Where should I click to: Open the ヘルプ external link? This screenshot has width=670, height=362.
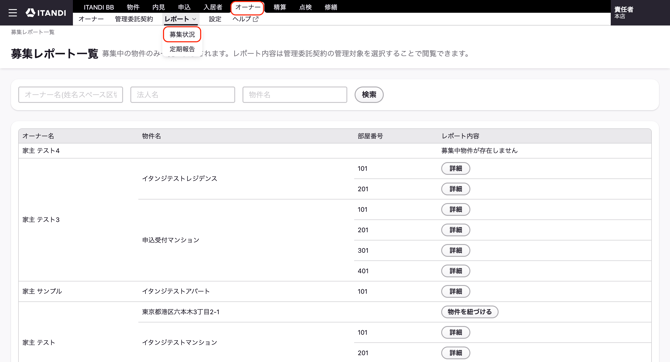coord(245,19)
